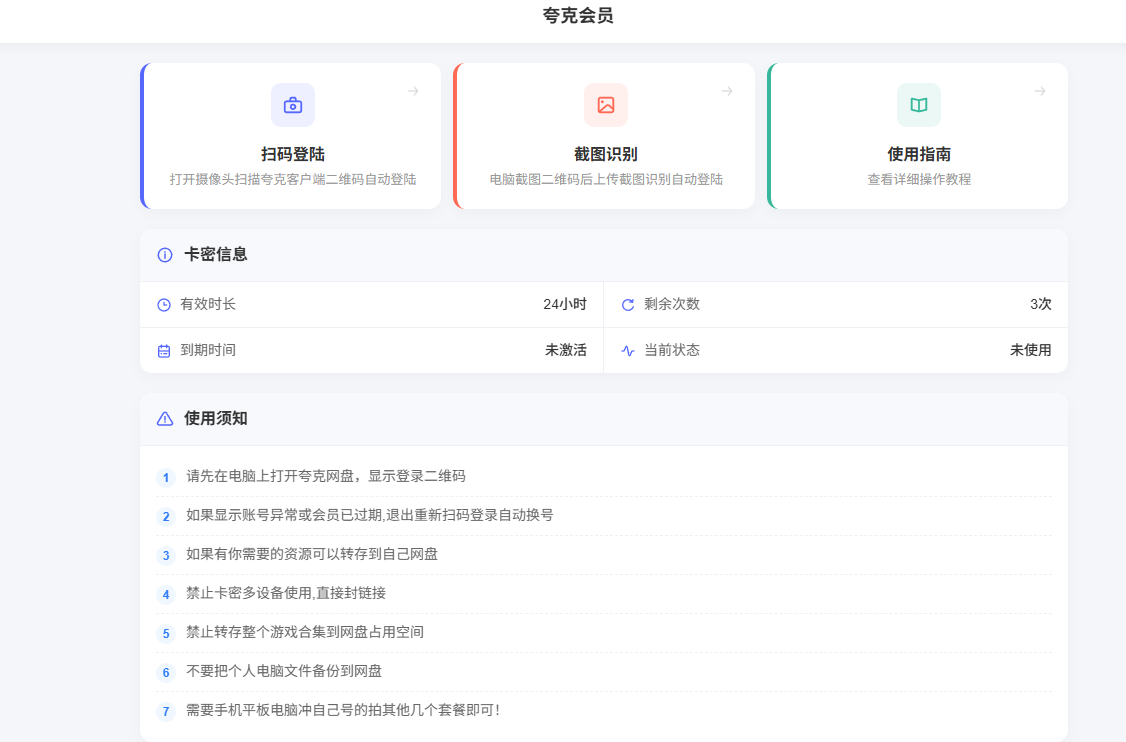Click number badge 1 in usage notes
1126x742 pixels.
[166, 478]
